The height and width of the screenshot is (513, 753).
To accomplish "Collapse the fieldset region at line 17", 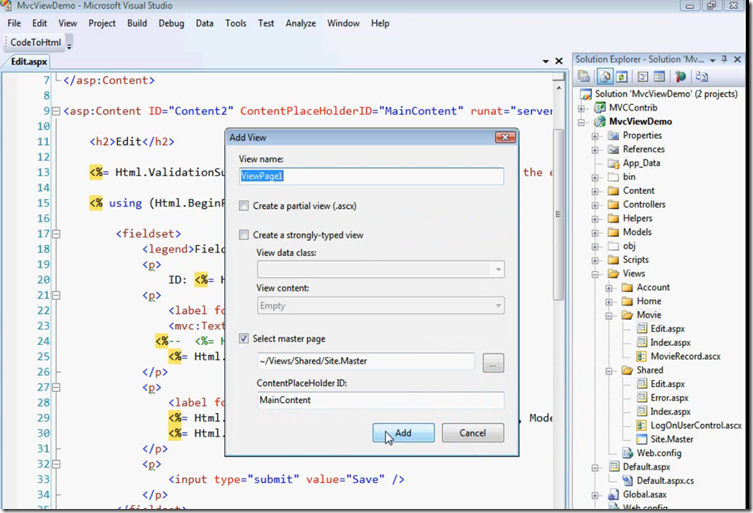I will [56, 234].
